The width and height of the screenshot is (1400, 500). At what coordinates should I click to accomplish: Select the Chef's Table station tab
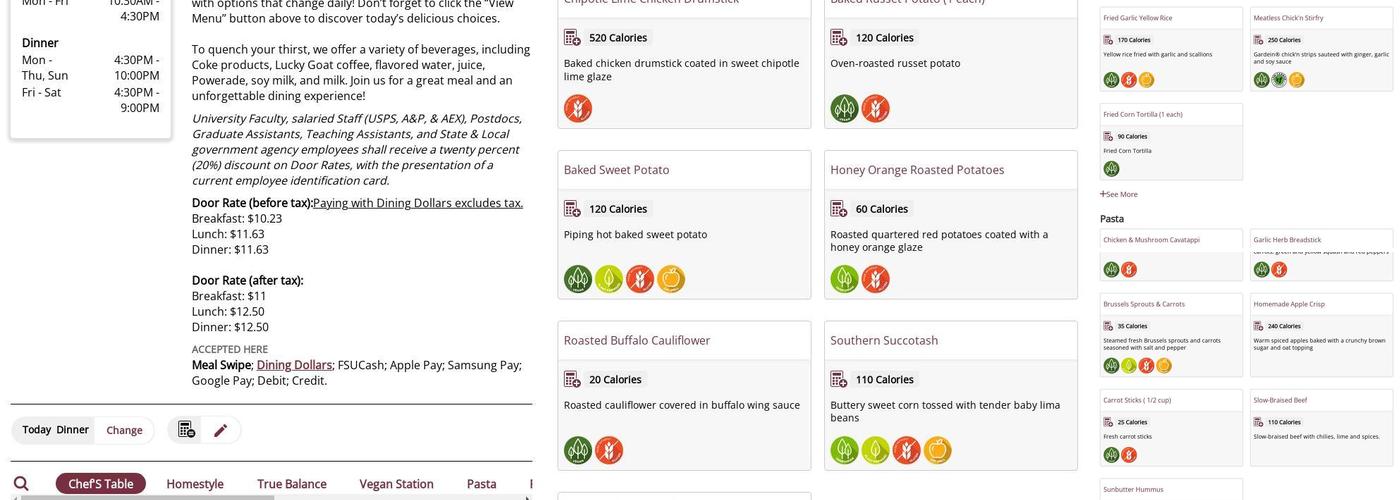(x=101, y=484)
